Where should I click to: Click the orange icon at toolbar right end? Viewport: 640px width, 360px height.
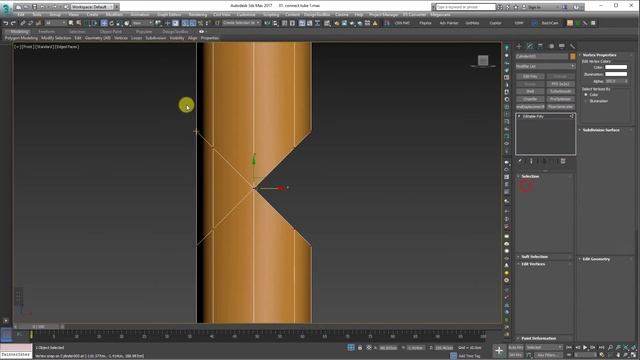click(570, 23)
